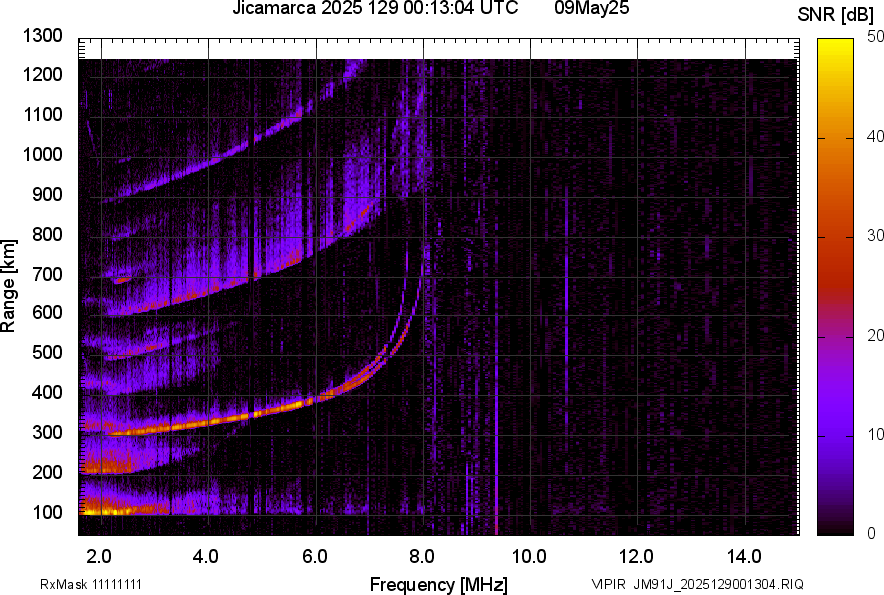Click colorbar tick value 0
Image resolution: width=884 pixels, height=595 pixels.
[872, 533]
